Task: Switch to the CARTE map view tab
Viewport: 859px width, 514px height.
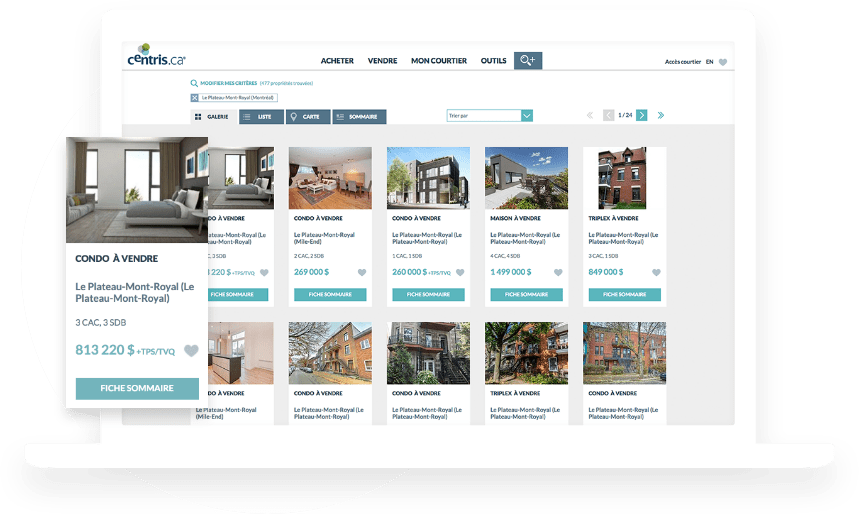Action: coord(308,117)
